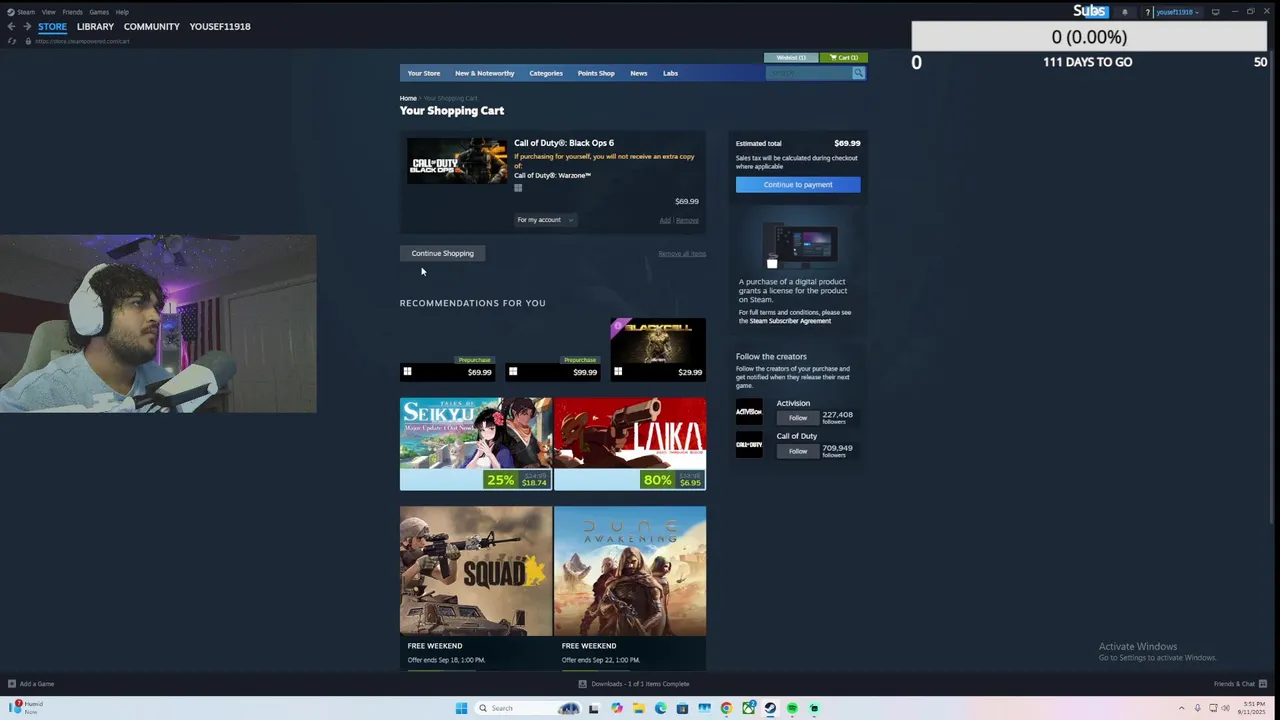The image size is (1280, 720).
Task: Switch to the COMMUNITY tab
Action: coord(152,27)
